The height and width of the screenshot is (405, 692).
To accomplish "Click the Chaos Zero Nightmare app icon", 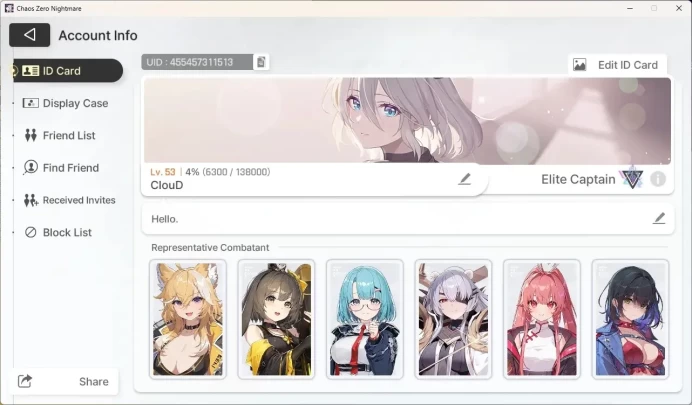I will click(x=9, y=8).
